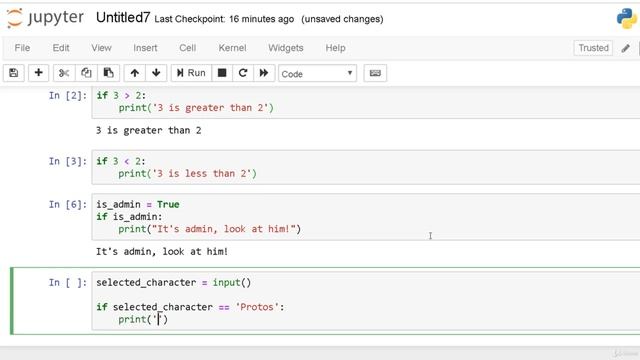Click the Jupyter logo
The width and height of the screenshot is (640, 360).
click(46, 18)
